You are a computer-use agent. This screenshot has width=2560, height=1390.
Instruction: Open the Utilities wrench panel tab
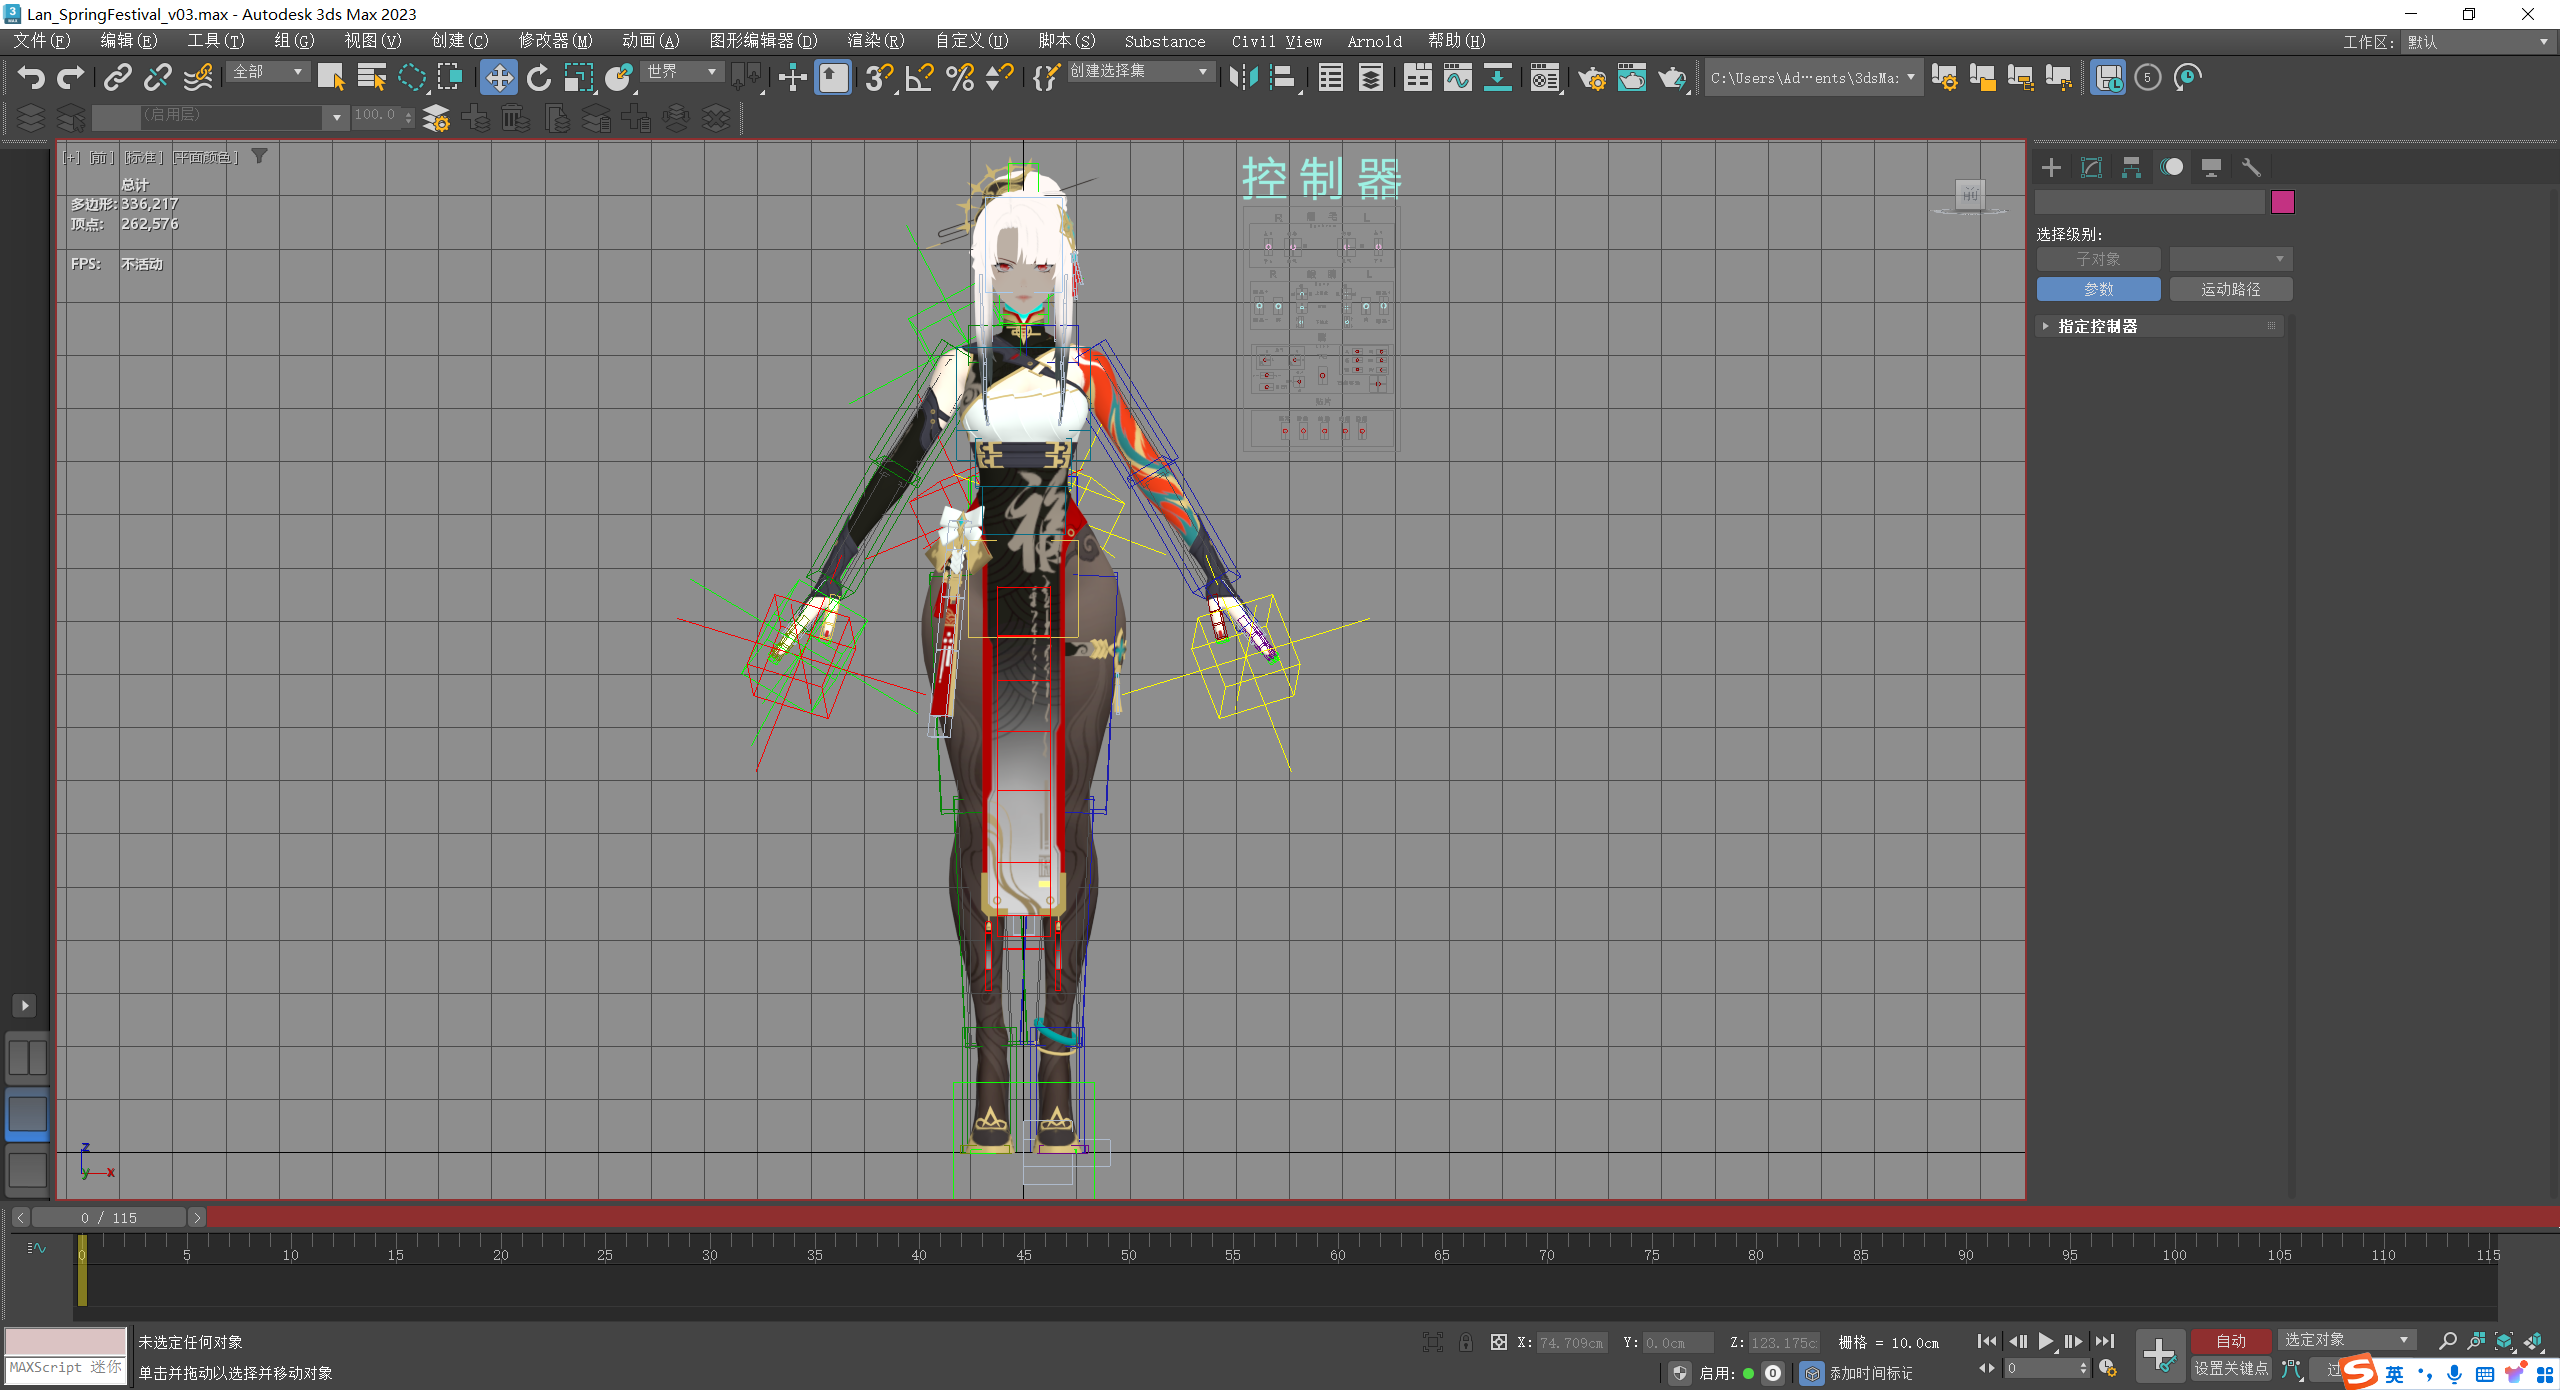(2251, 167)
